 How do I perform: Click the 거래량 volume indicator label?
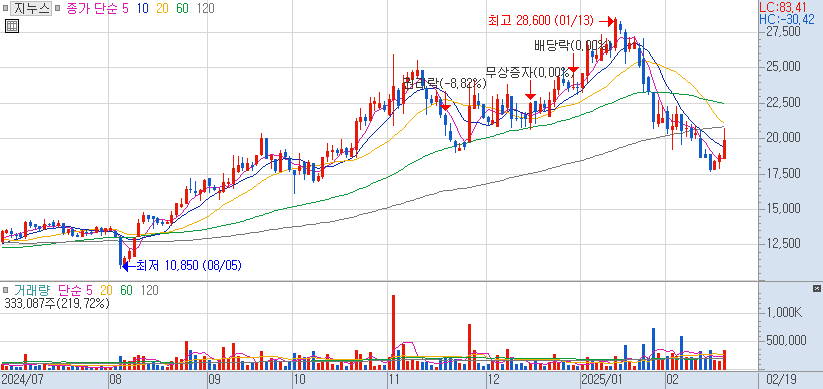(x=33, y=290)
